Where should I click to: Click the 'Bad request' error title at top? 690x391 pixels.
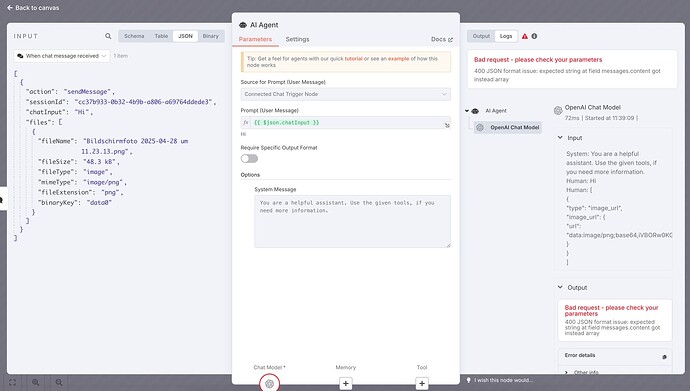pyautogui.click(x=538, y=59)
